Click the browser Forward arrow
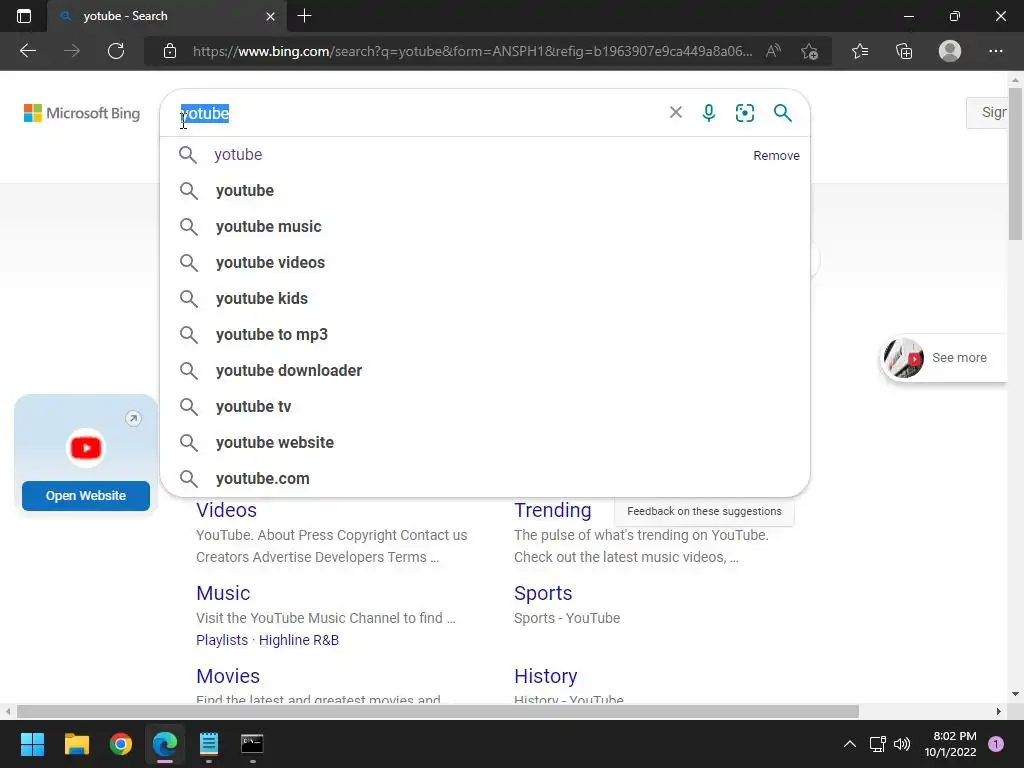 click(72, 51)
